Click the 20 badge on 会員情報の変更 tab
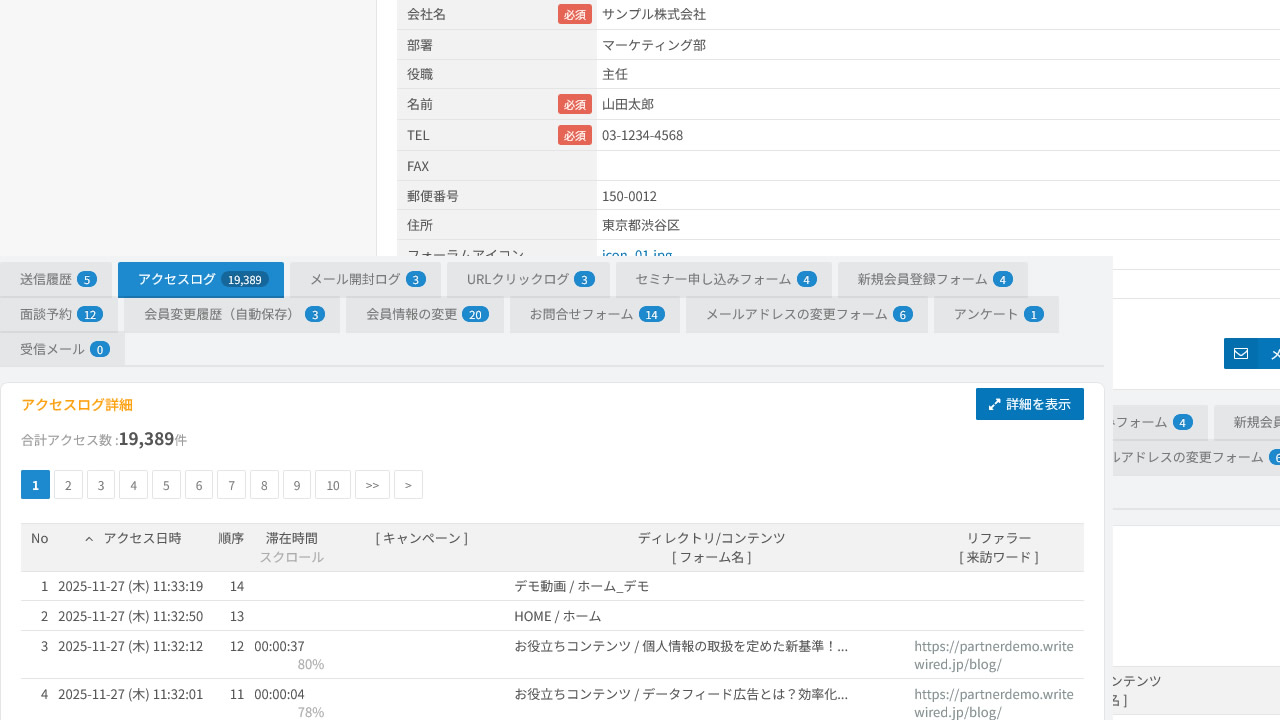Screen dimensions: 1280x720 [x=476, y=314]
